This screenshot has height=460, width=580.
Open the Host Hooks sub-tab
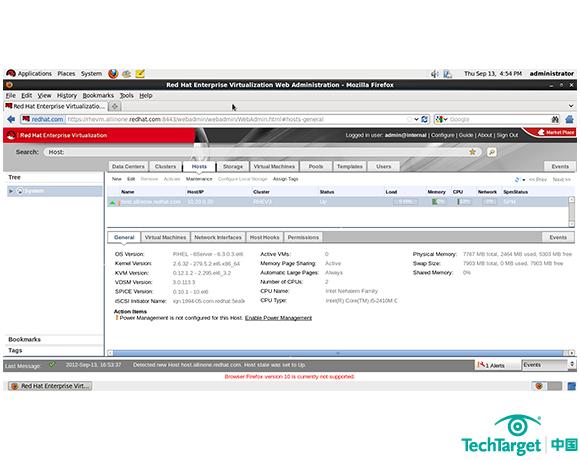(x=264, y=237)
